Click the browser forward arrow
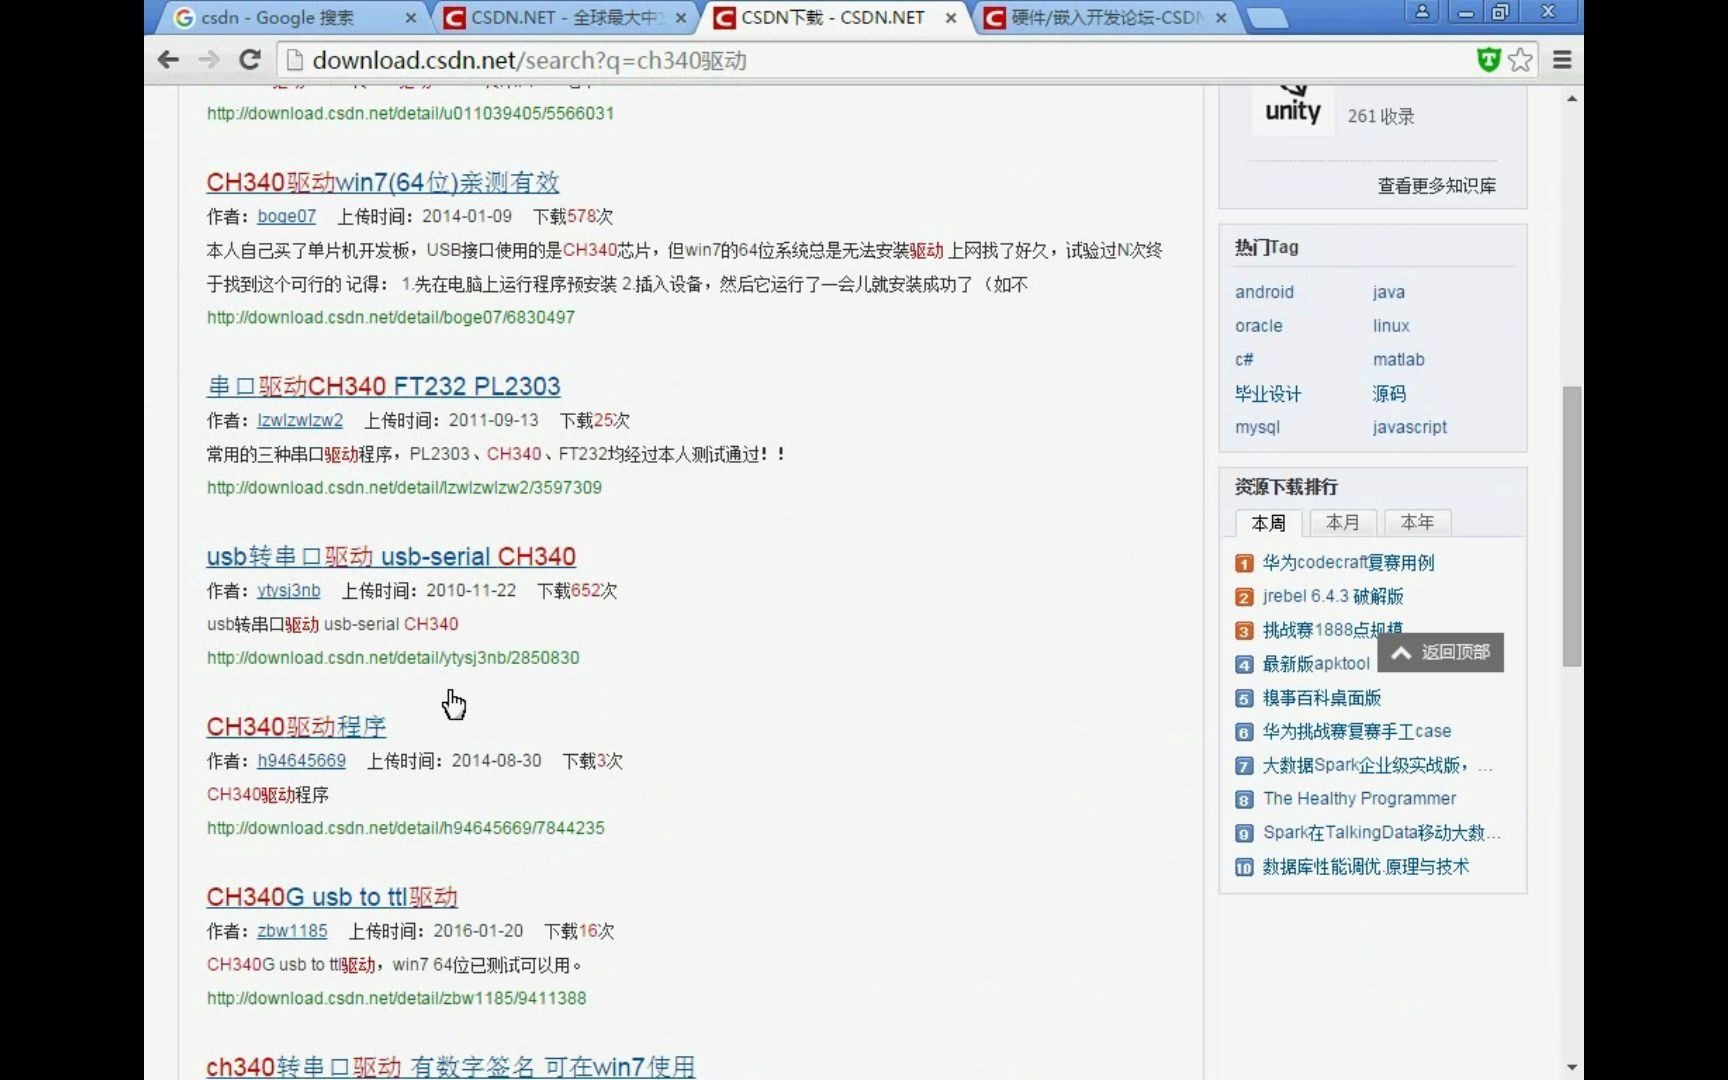The height and width of the screenshot is (1080, 1728). (208, 60)
